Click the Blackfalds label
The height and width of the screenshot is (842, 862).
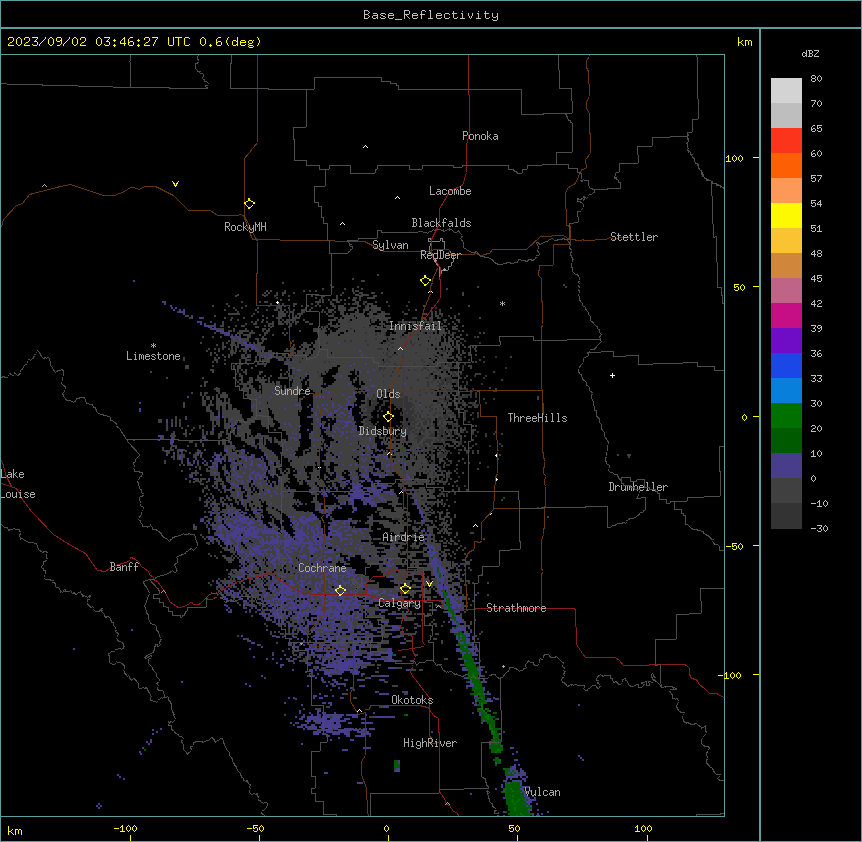click(x=441, y=223)
